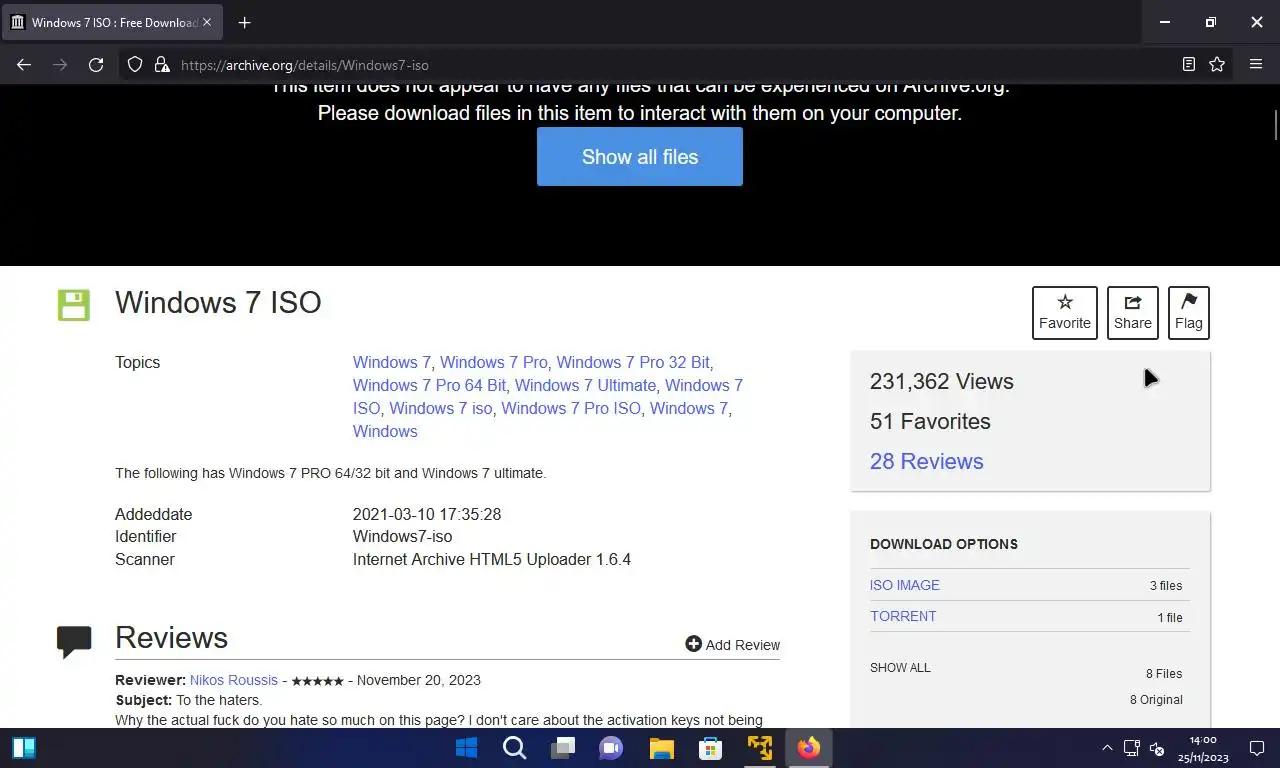Viewport: 1280px width, 768px height.
Task: Select the 231,362 Views text
Action: tap(942, 381)
